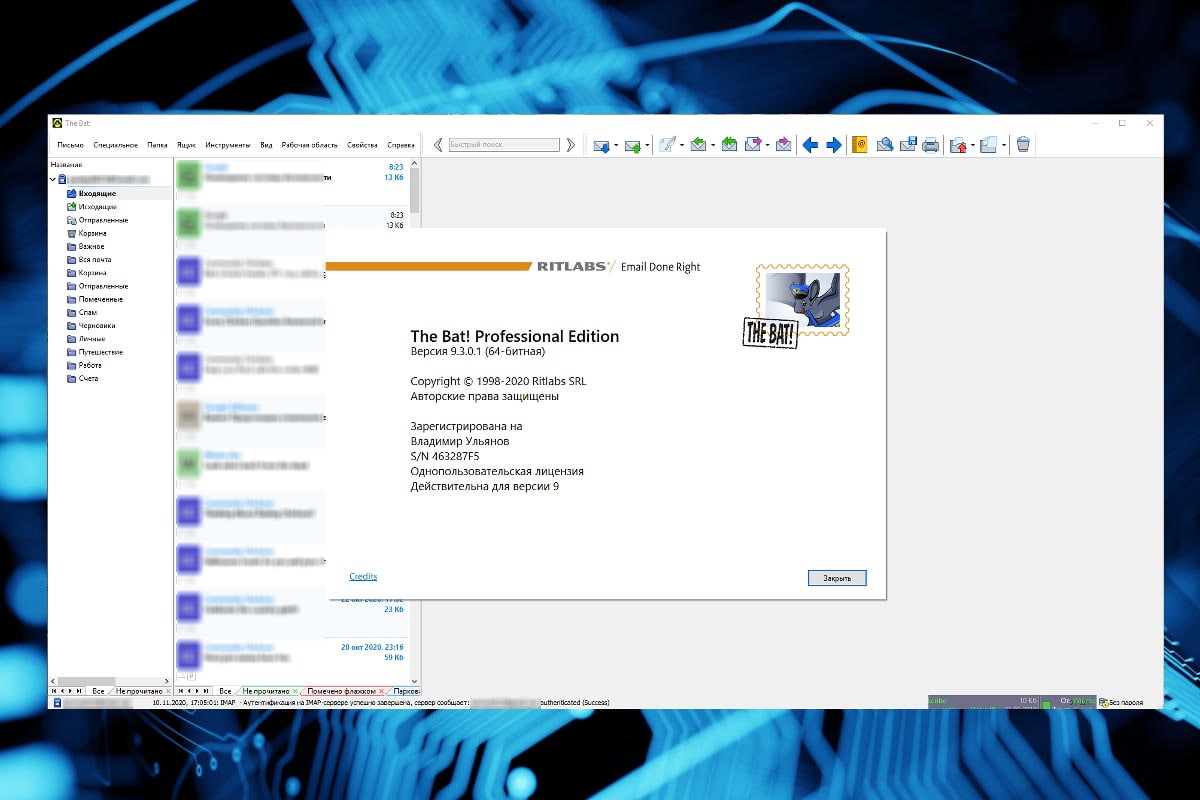Select the Не прочитано tab under folder tree
This screenshot has width=1200, height=800.
[x=139, y=691]
